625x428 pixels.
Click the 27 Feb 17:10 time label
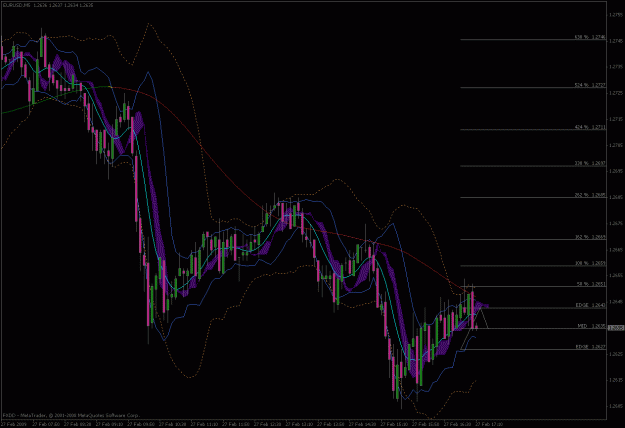[489, 424]
